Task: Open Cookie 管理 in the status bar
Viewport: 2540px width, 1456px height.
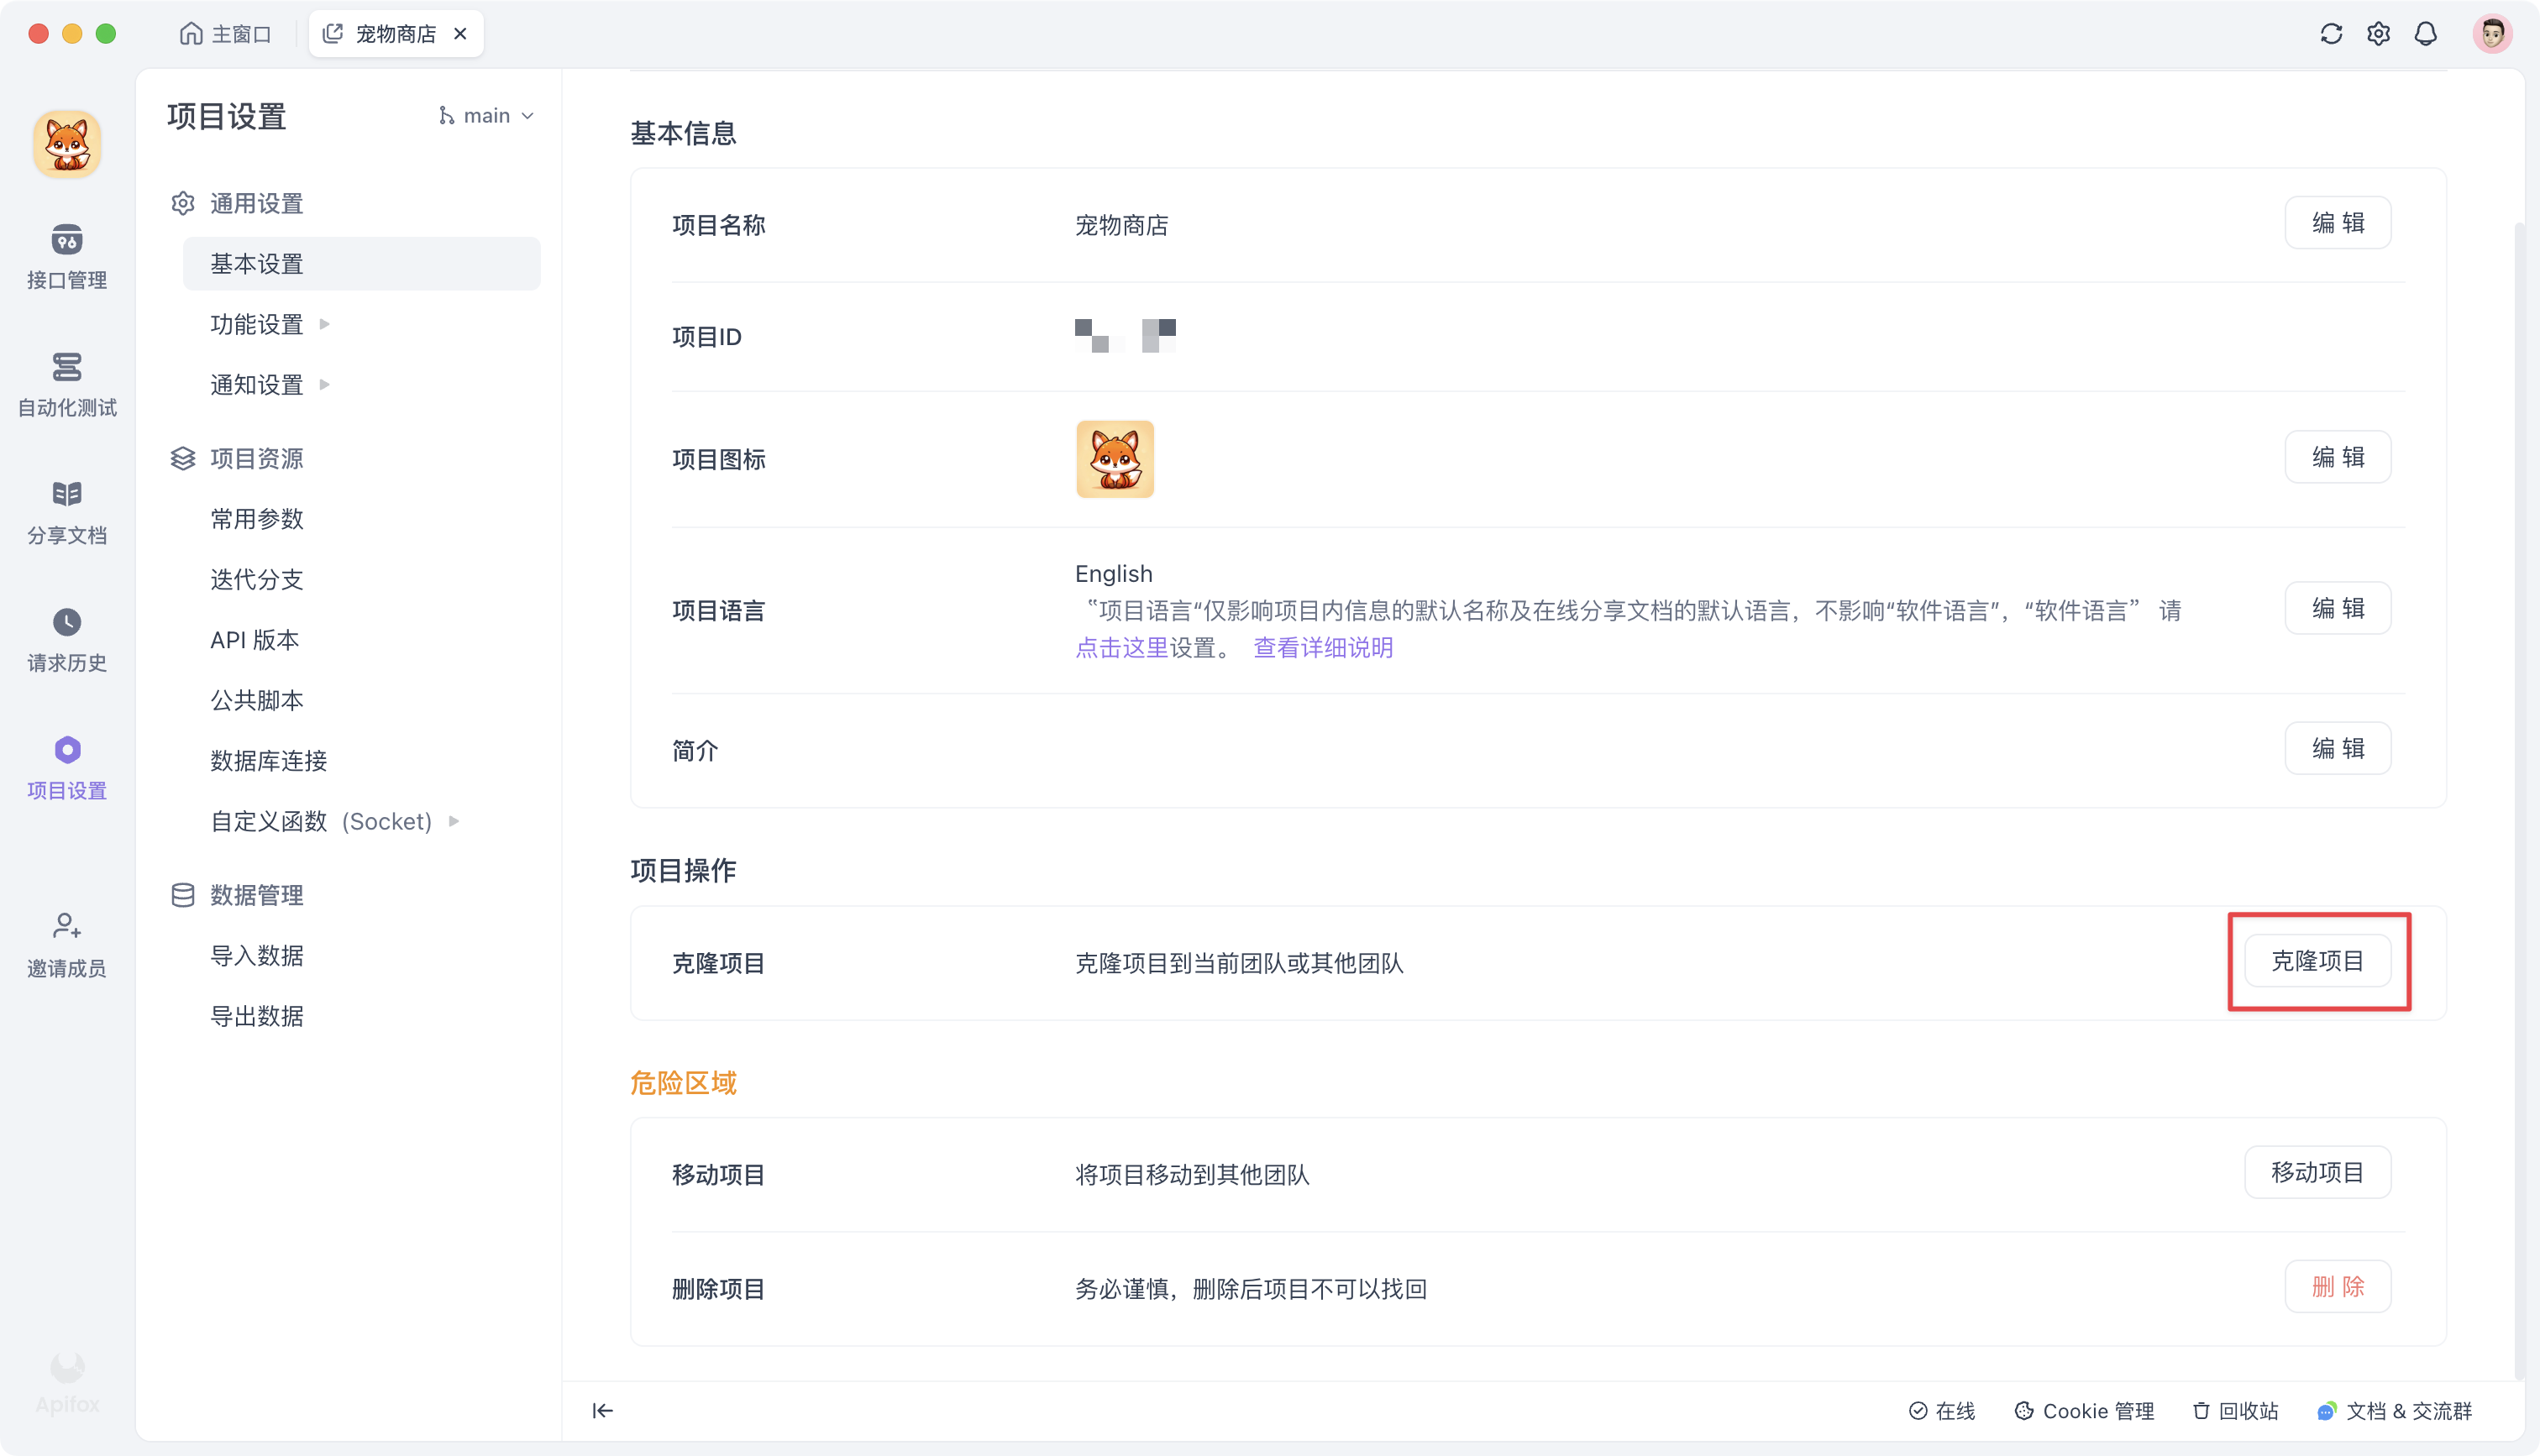Action: pyautogui.click(x=2084, y=1411)
